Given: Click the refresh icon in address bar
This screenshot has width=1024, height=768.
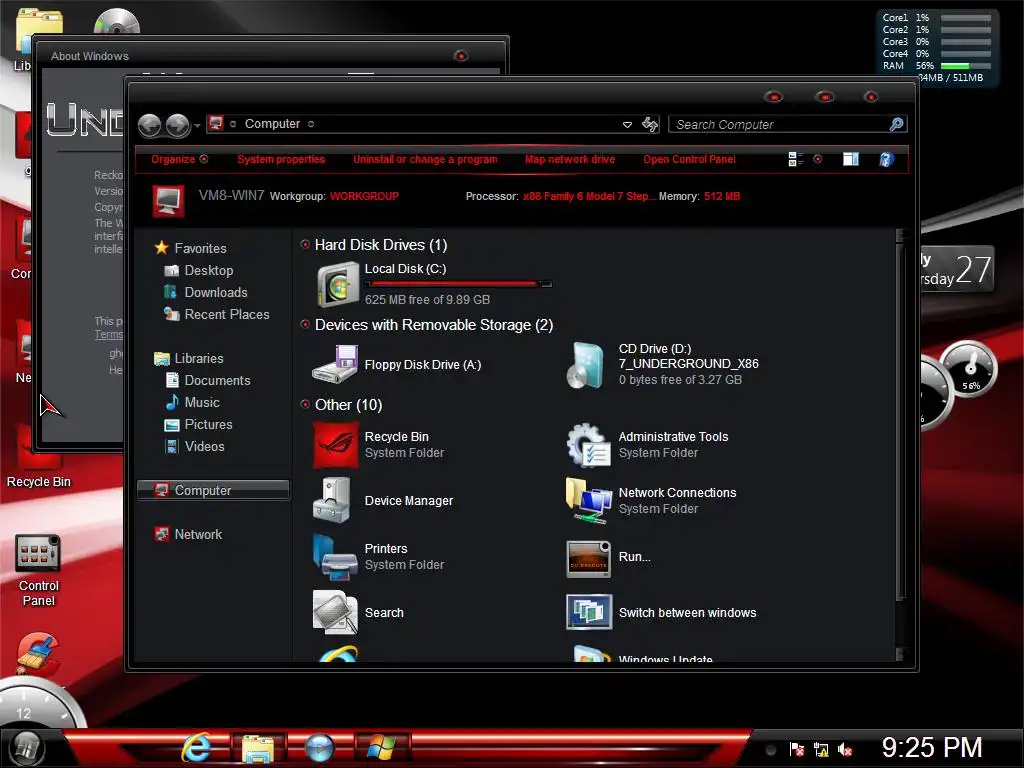Looking at the screenshot, I should pyautogui.click(x=650, y=124).
